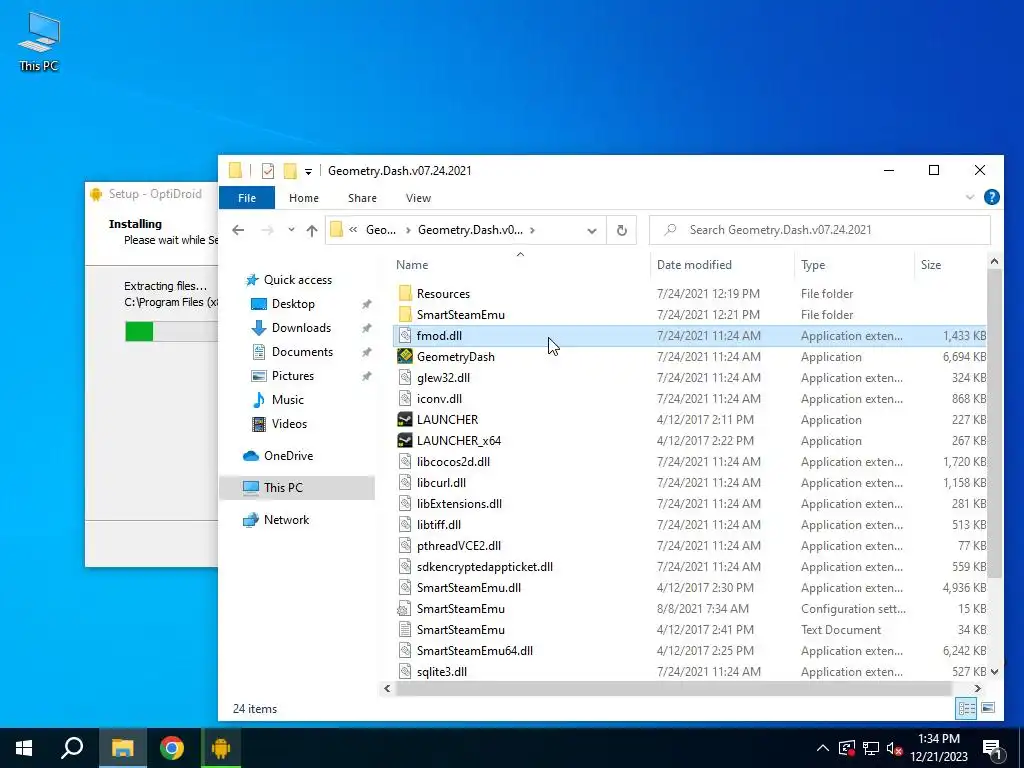The width and height of the screenshot is (1024, 768).
Task: Open File Explorer from taskbar
Action: (122, 748)
